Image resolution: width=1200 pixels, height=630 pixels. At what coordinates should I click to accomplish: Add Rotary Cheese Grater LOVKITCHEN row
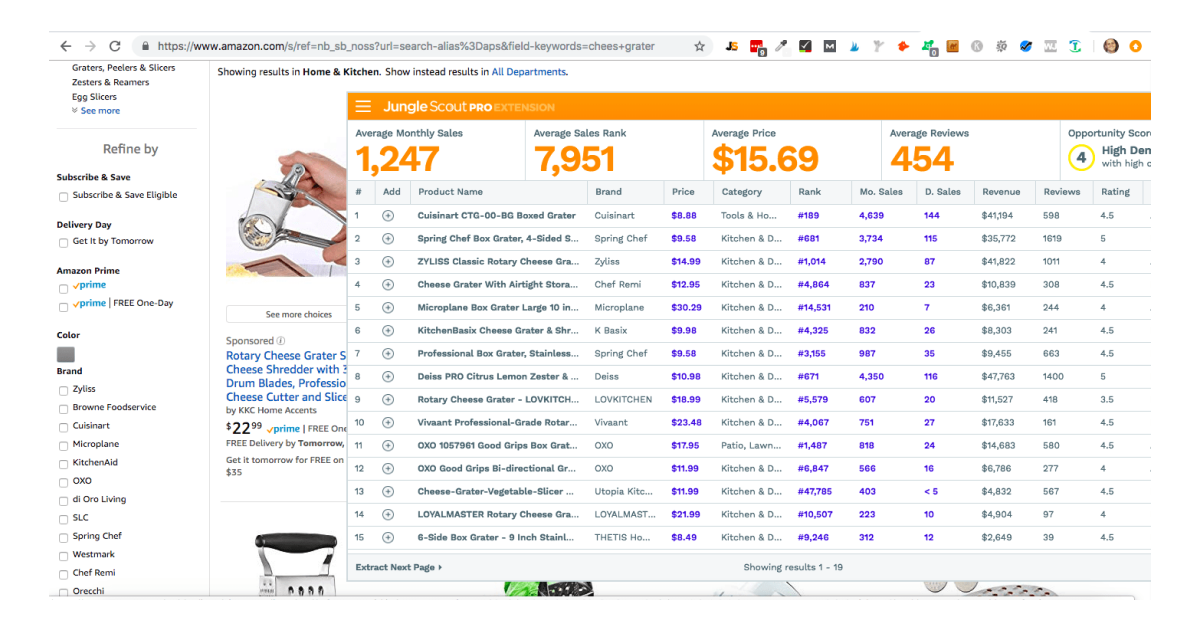388,399
